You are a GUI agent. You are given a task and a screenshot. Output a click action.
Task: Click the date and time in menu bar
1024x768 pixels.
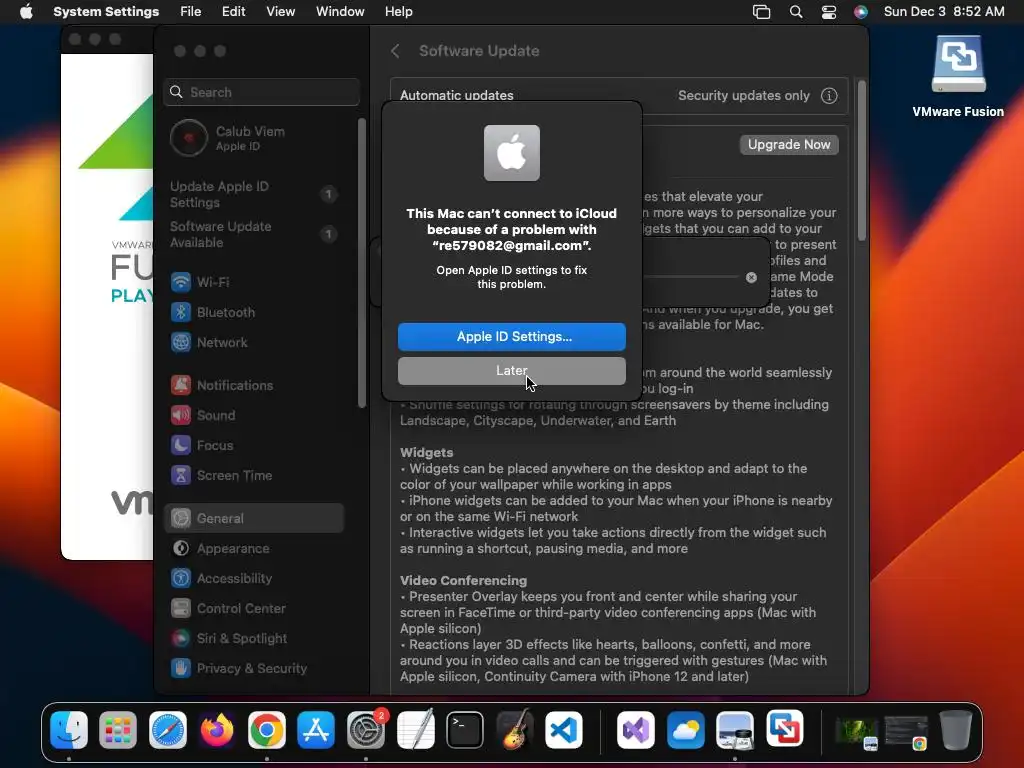[x=944, y=12]
